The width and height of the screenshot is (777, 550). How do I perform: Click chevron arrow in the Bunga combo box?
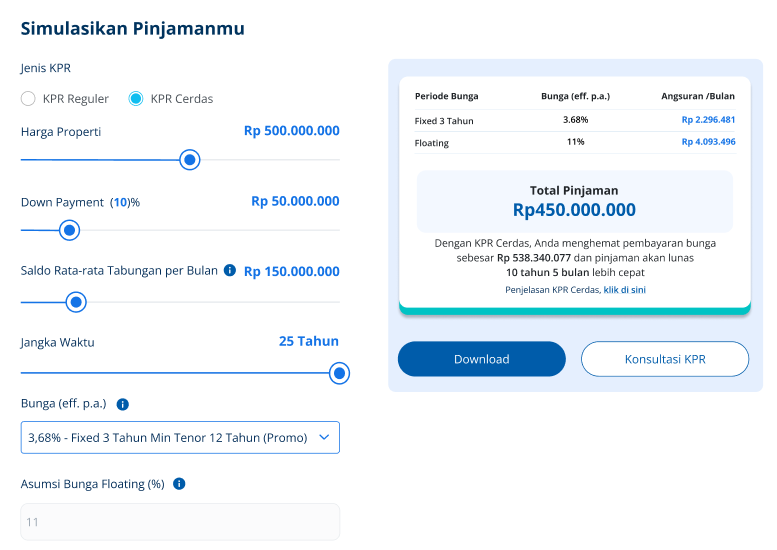(323, 438)
